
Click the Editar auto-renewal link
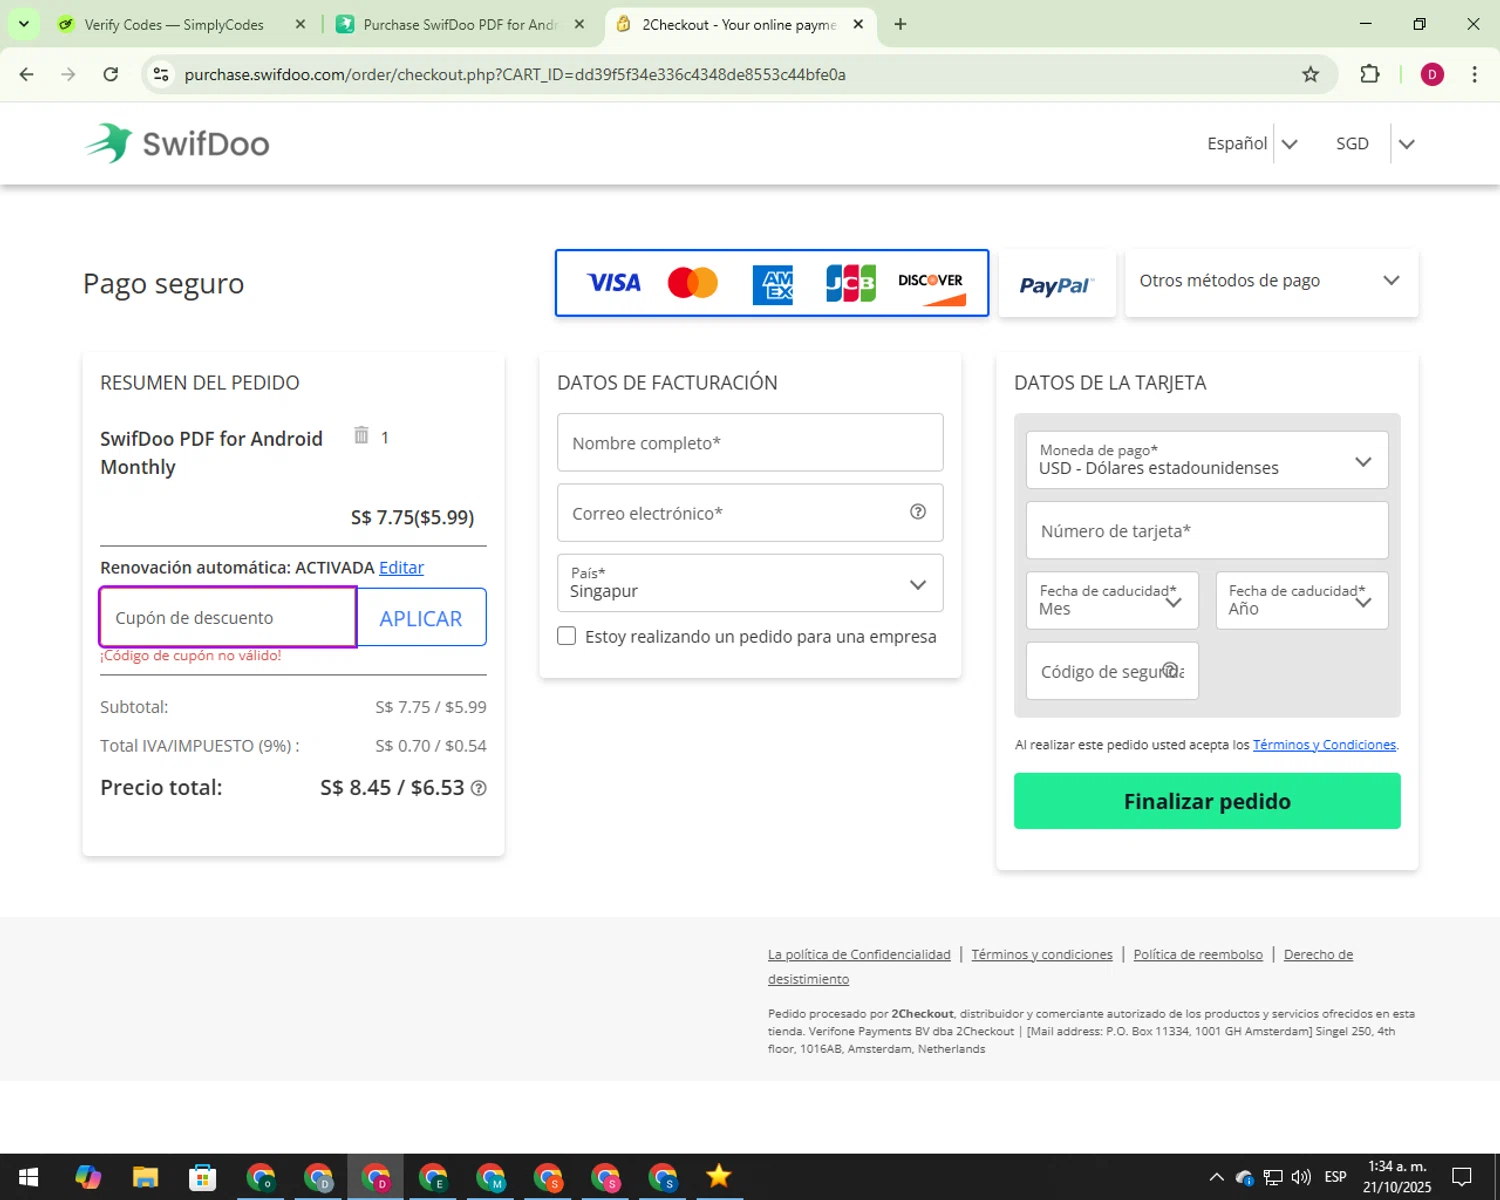coord(401,567)
